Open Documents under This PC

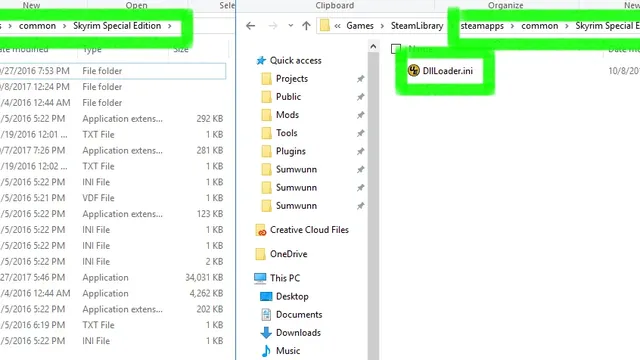299,314
